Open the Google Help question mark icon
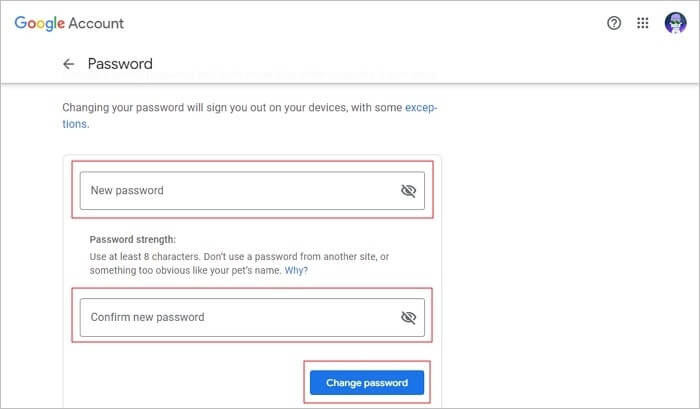The width and height of the screenshot is (700, 409). 614,23
